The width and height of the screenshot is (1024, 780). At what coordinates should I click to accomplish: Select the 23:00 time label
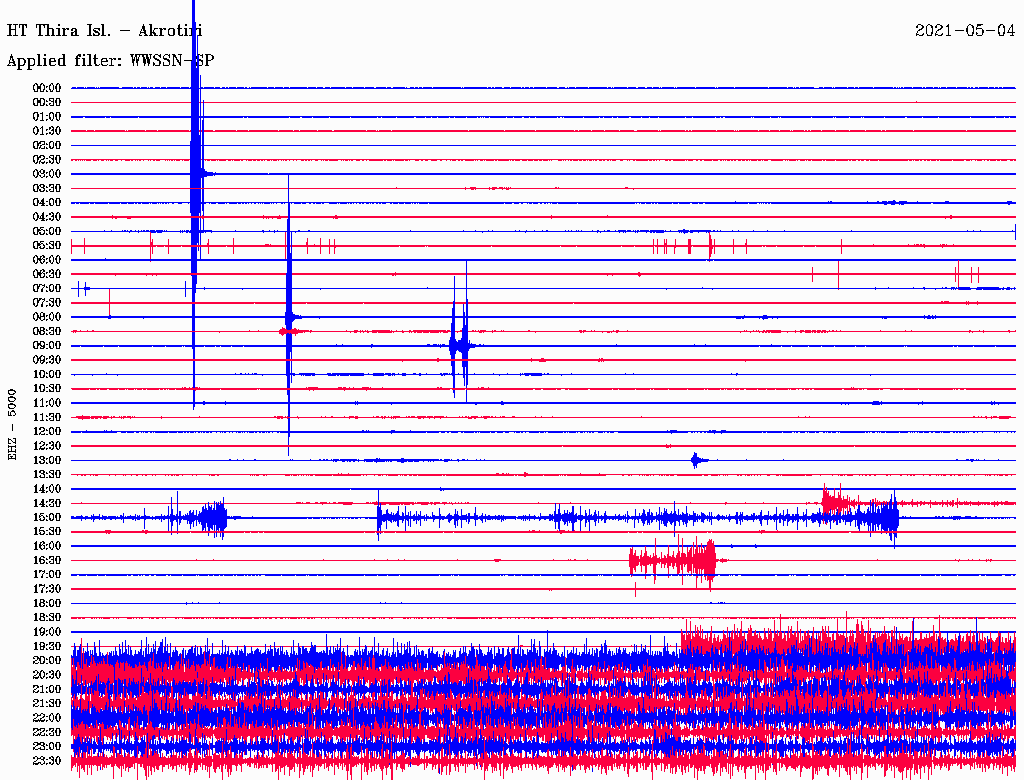click(46, 747)
